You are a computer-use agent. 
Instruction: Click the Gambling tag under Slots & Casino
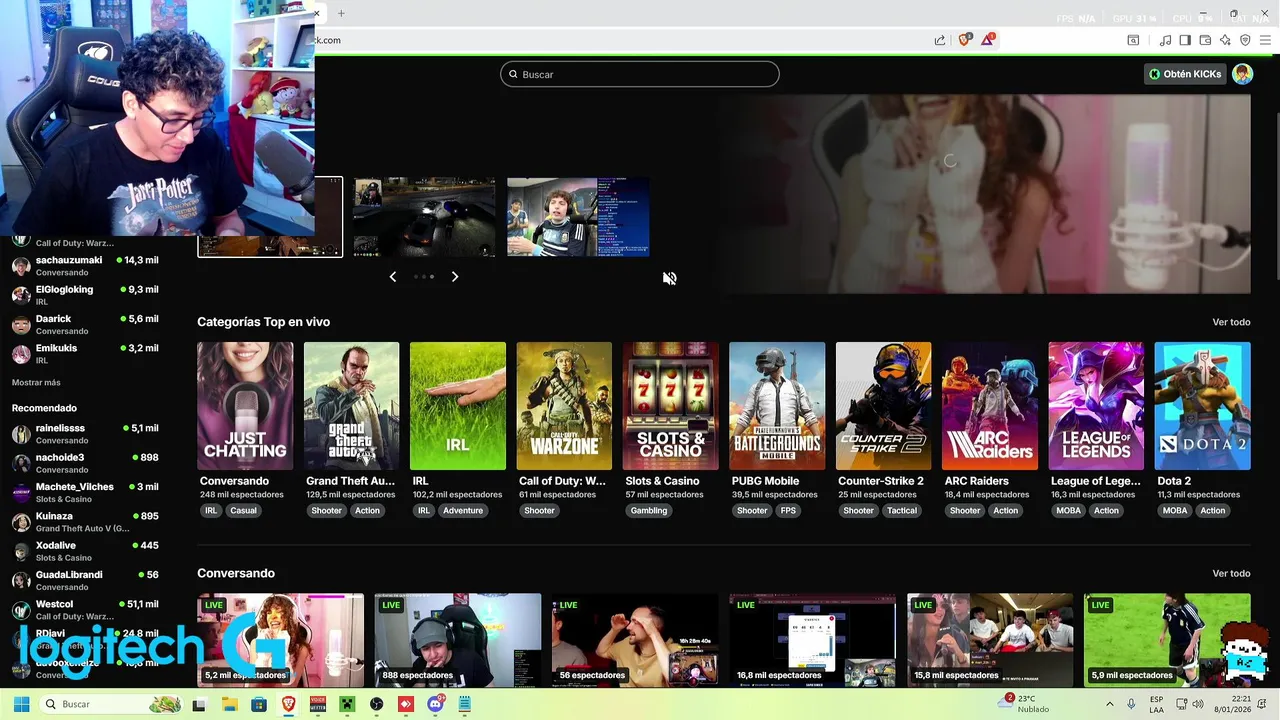pos(648,511)
